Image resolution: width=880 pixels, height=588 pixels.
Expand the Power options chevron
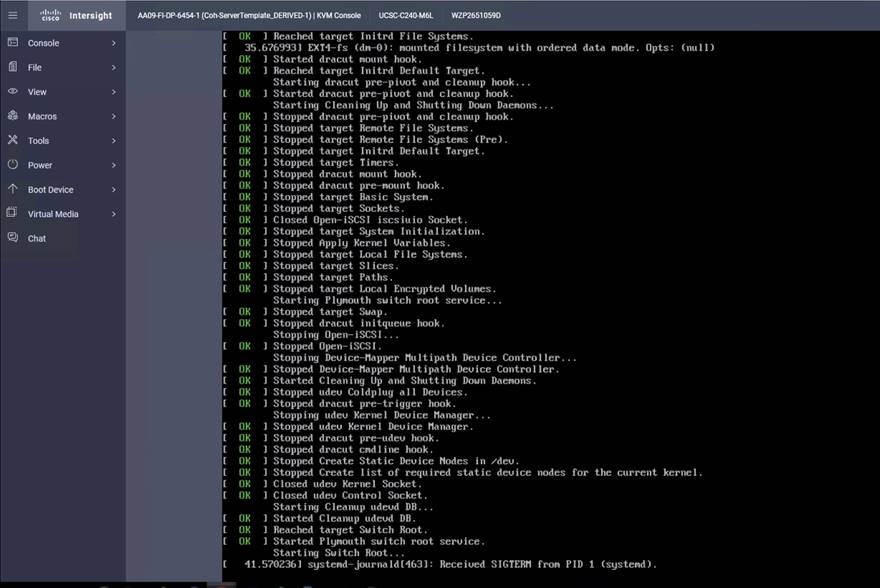pyautogui.click(x=114, y=165)
